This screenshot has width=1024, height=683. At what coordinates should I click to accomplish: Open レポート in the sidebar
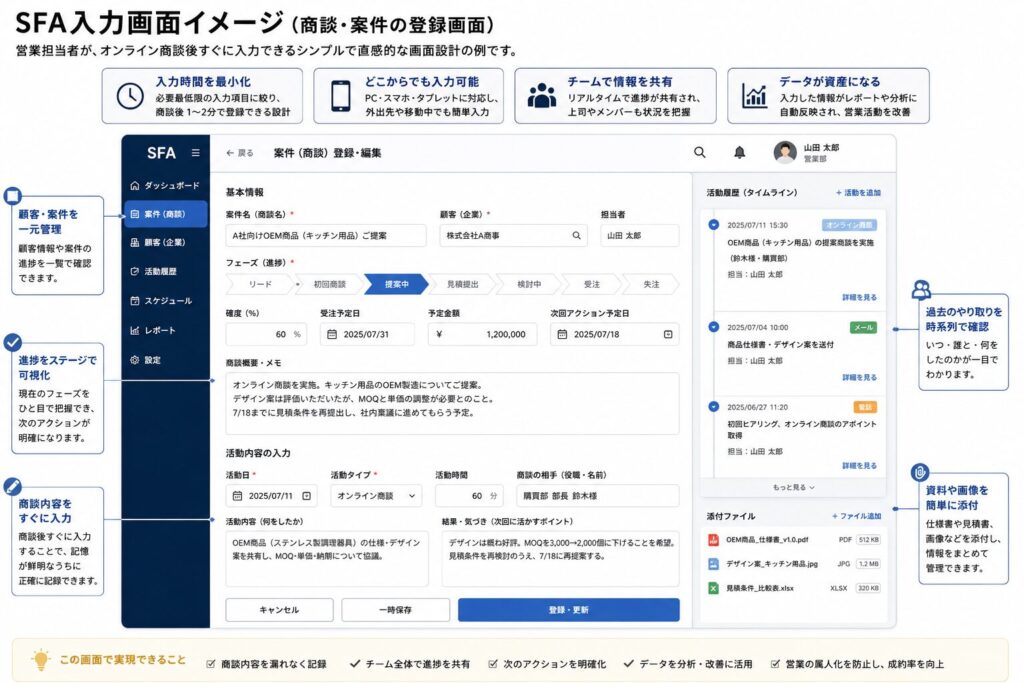165,330
